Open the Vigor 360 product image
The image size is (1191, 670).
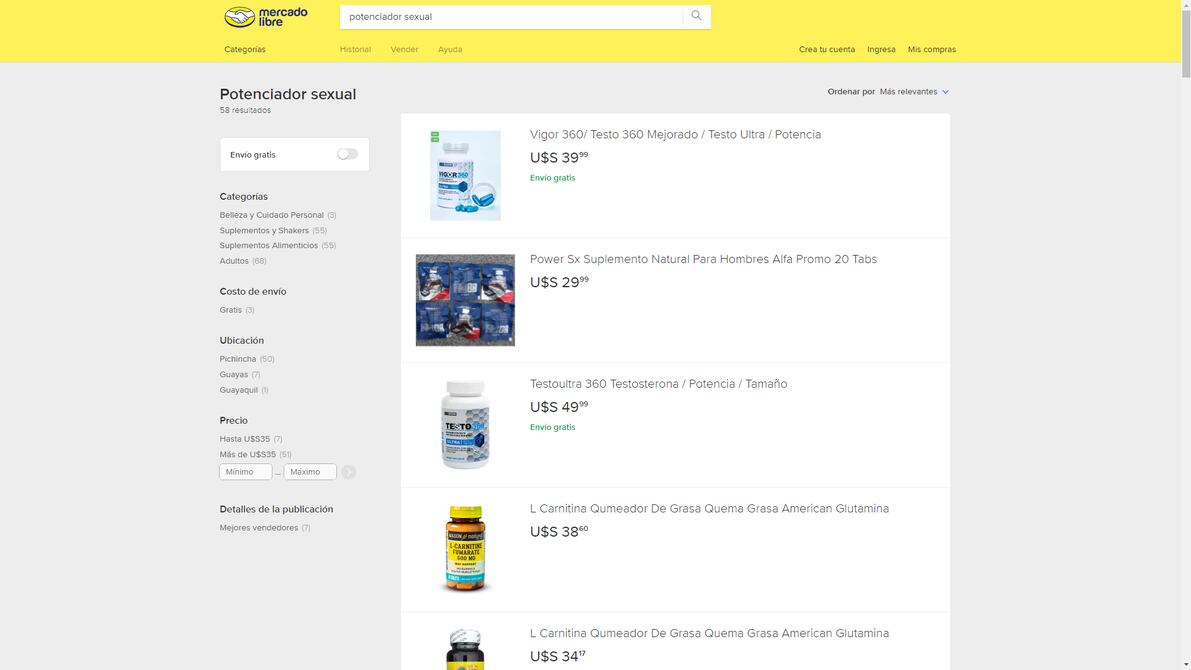[x=465, y=175]
